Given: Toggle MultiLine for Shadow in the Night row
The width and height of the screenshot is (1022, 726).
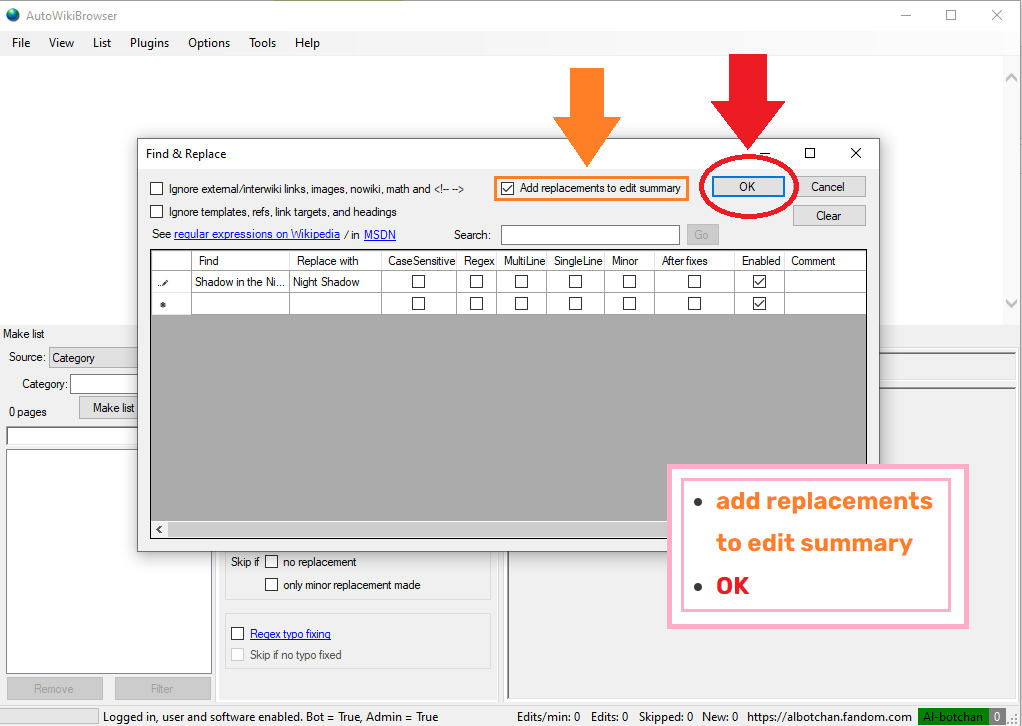Looking at the screenshot, I should 521,282.
